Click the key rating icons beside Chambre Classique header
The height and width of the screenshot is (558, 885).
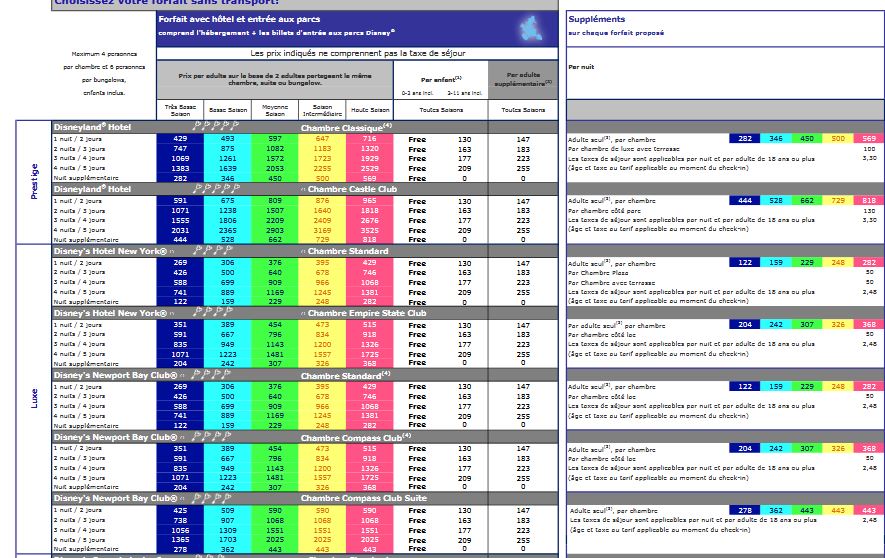pyautogui.click(x=216, y=126)
